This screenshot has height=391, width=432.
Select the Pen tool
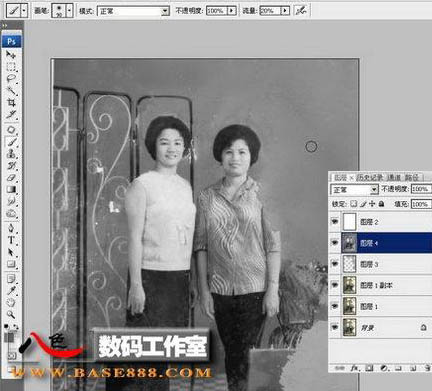11,228
